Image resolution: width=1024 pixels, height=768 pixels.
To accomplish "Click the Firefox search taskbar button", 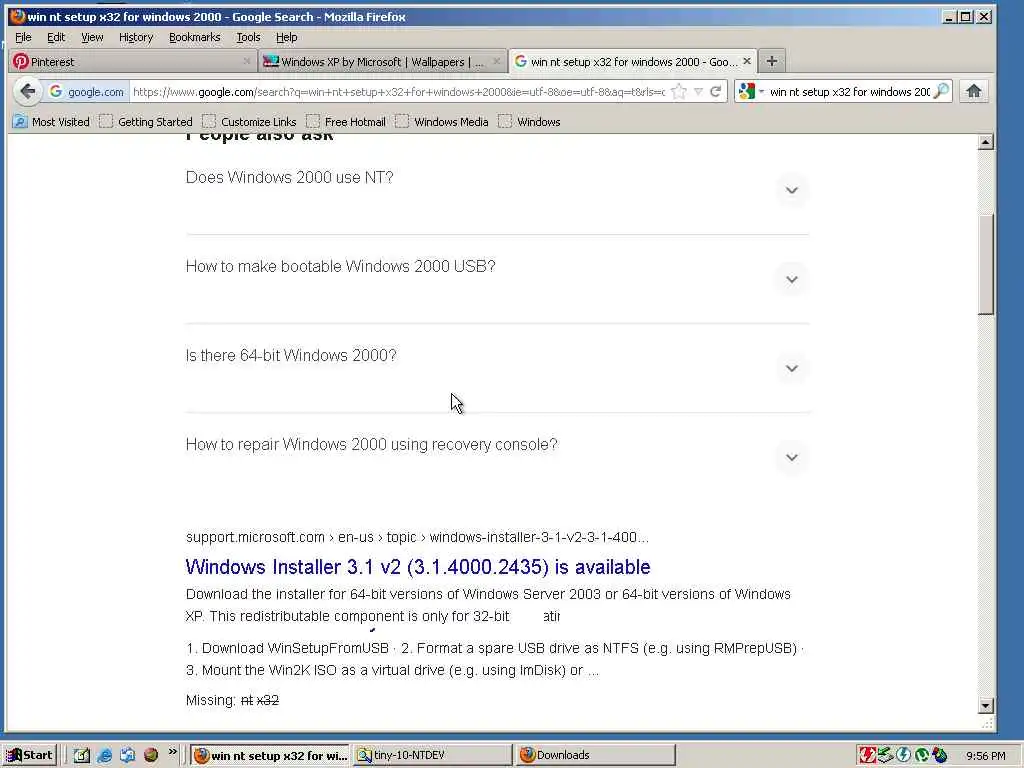I will pos(270,756).
